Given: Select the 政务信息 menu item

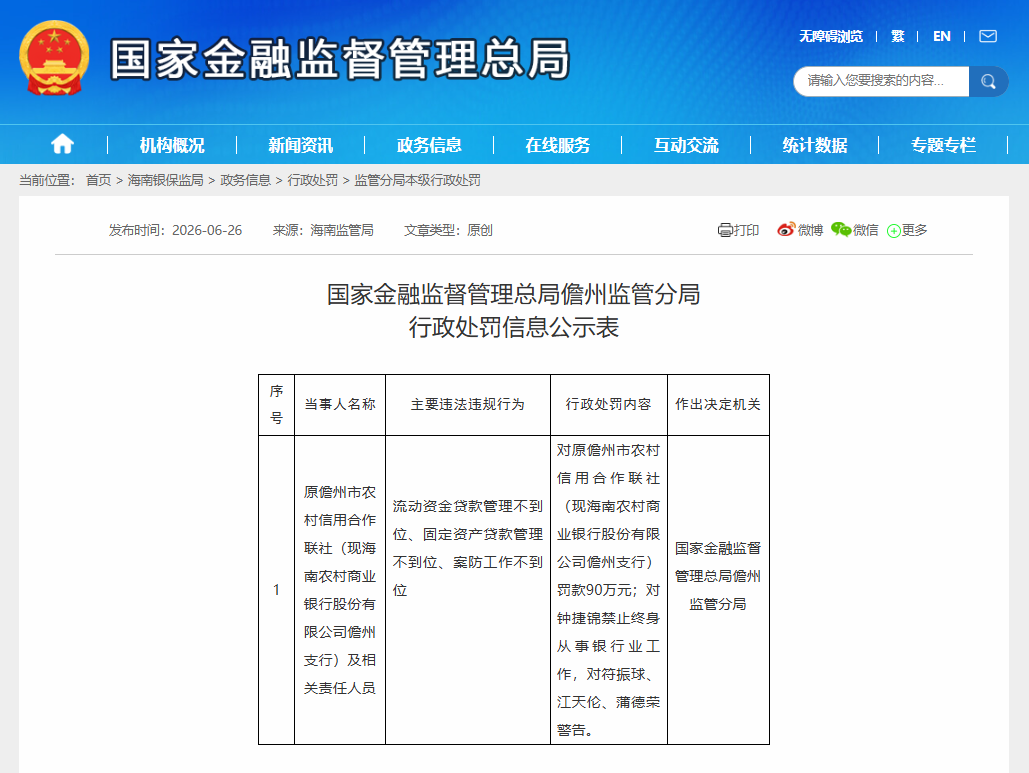Looking at the screenshot, I should [429, 145].
